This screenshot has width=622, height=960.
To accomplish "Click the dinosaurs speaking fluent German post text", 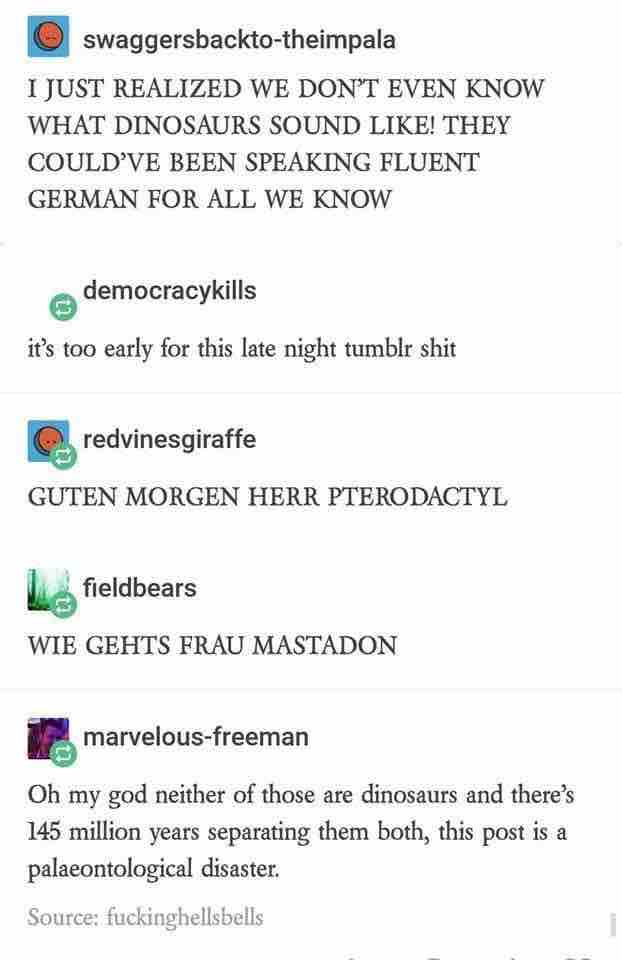I will point(286,144).
